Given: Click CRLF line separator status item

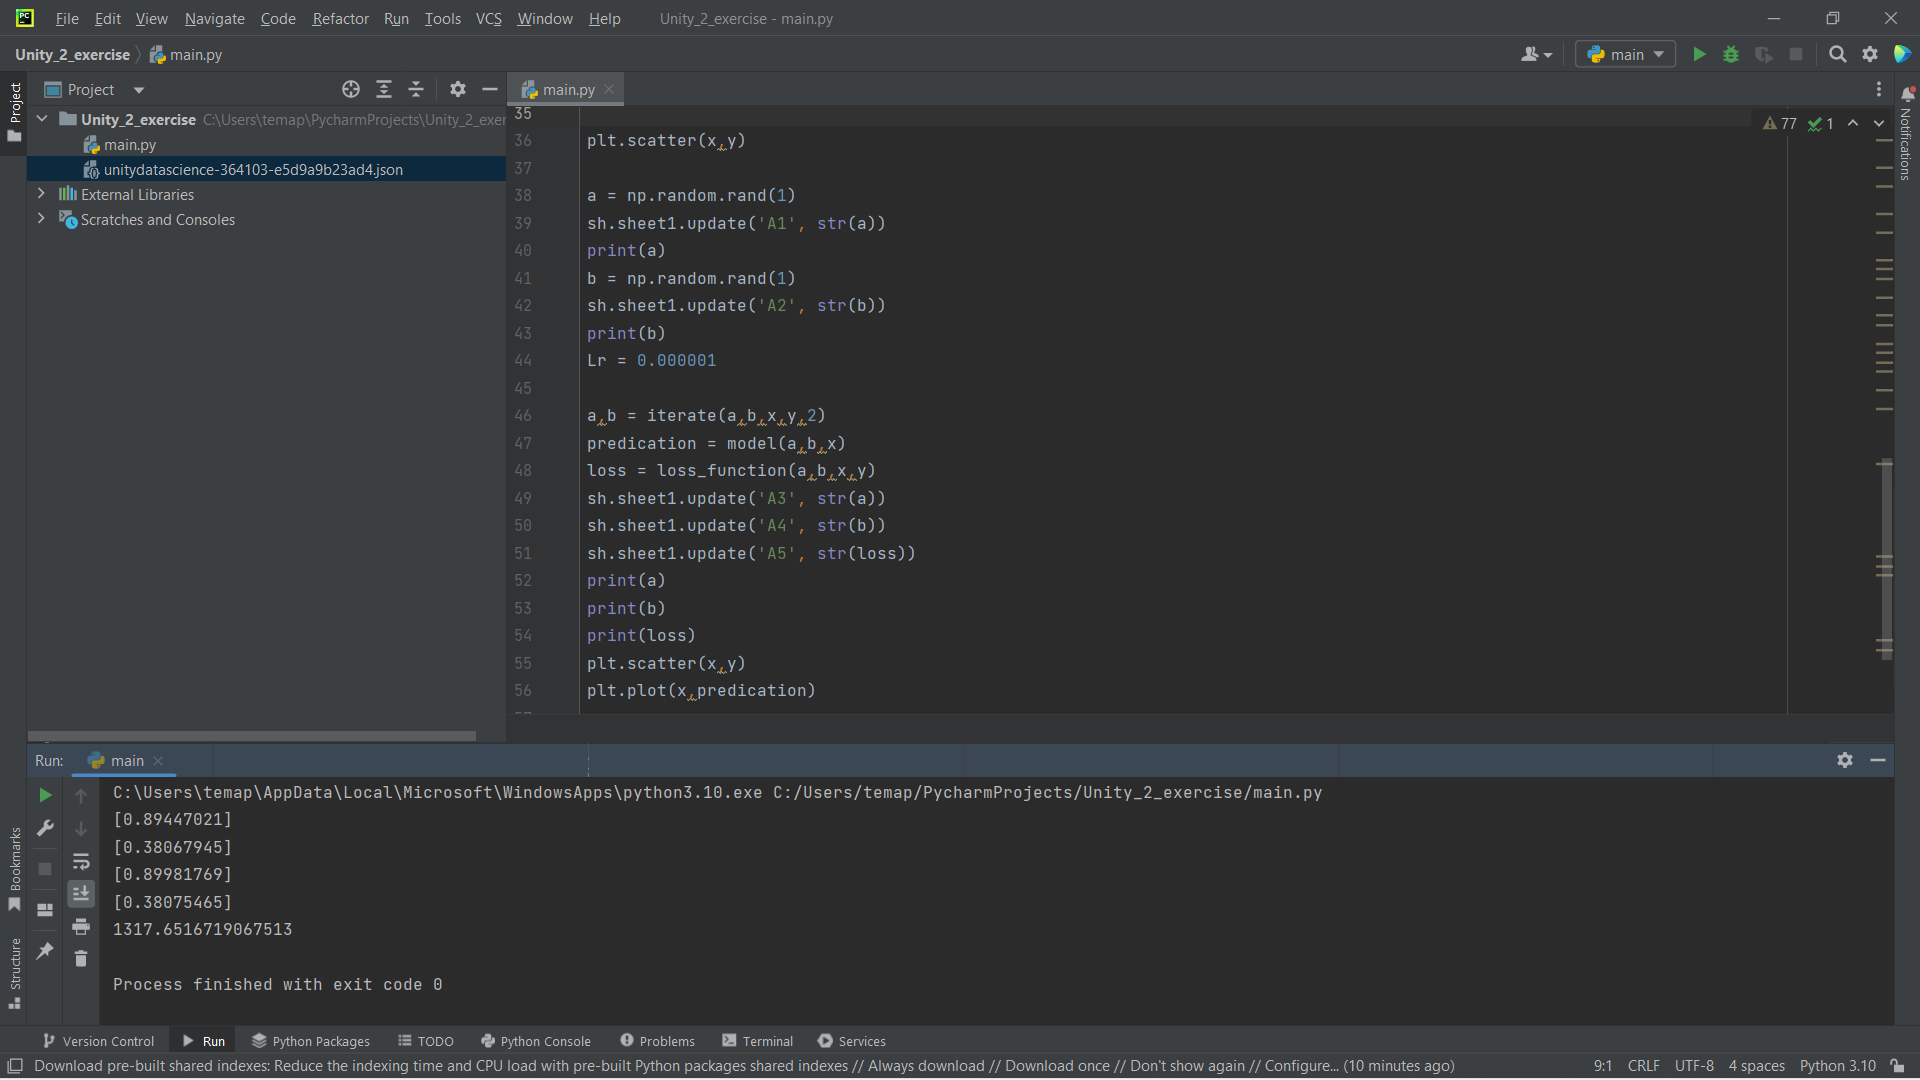Looking at the screenshot, I should click(x=1643, y=1066).
